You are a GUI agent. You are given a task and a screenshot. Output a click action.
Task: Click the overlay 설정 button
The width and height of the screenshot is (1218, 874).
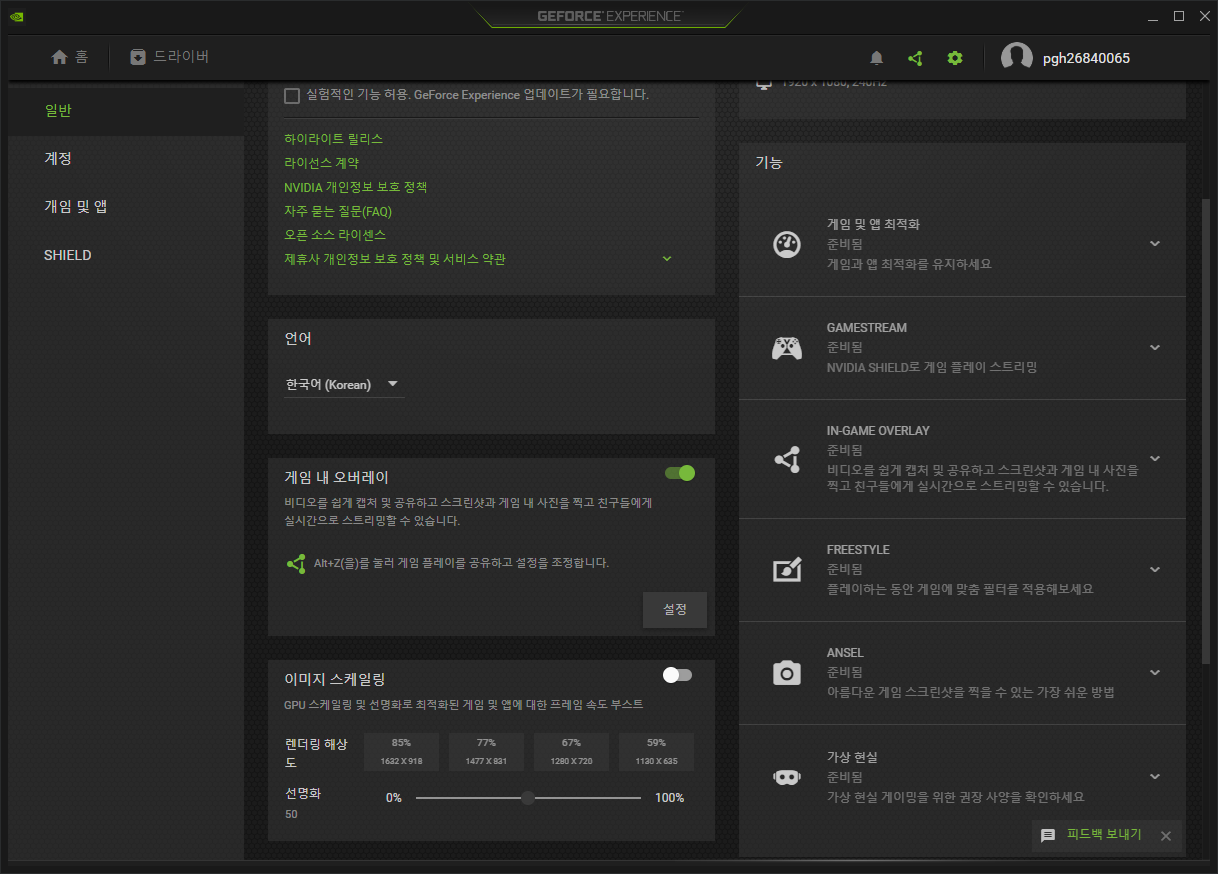pyautogui.click(x=675, y=609)
